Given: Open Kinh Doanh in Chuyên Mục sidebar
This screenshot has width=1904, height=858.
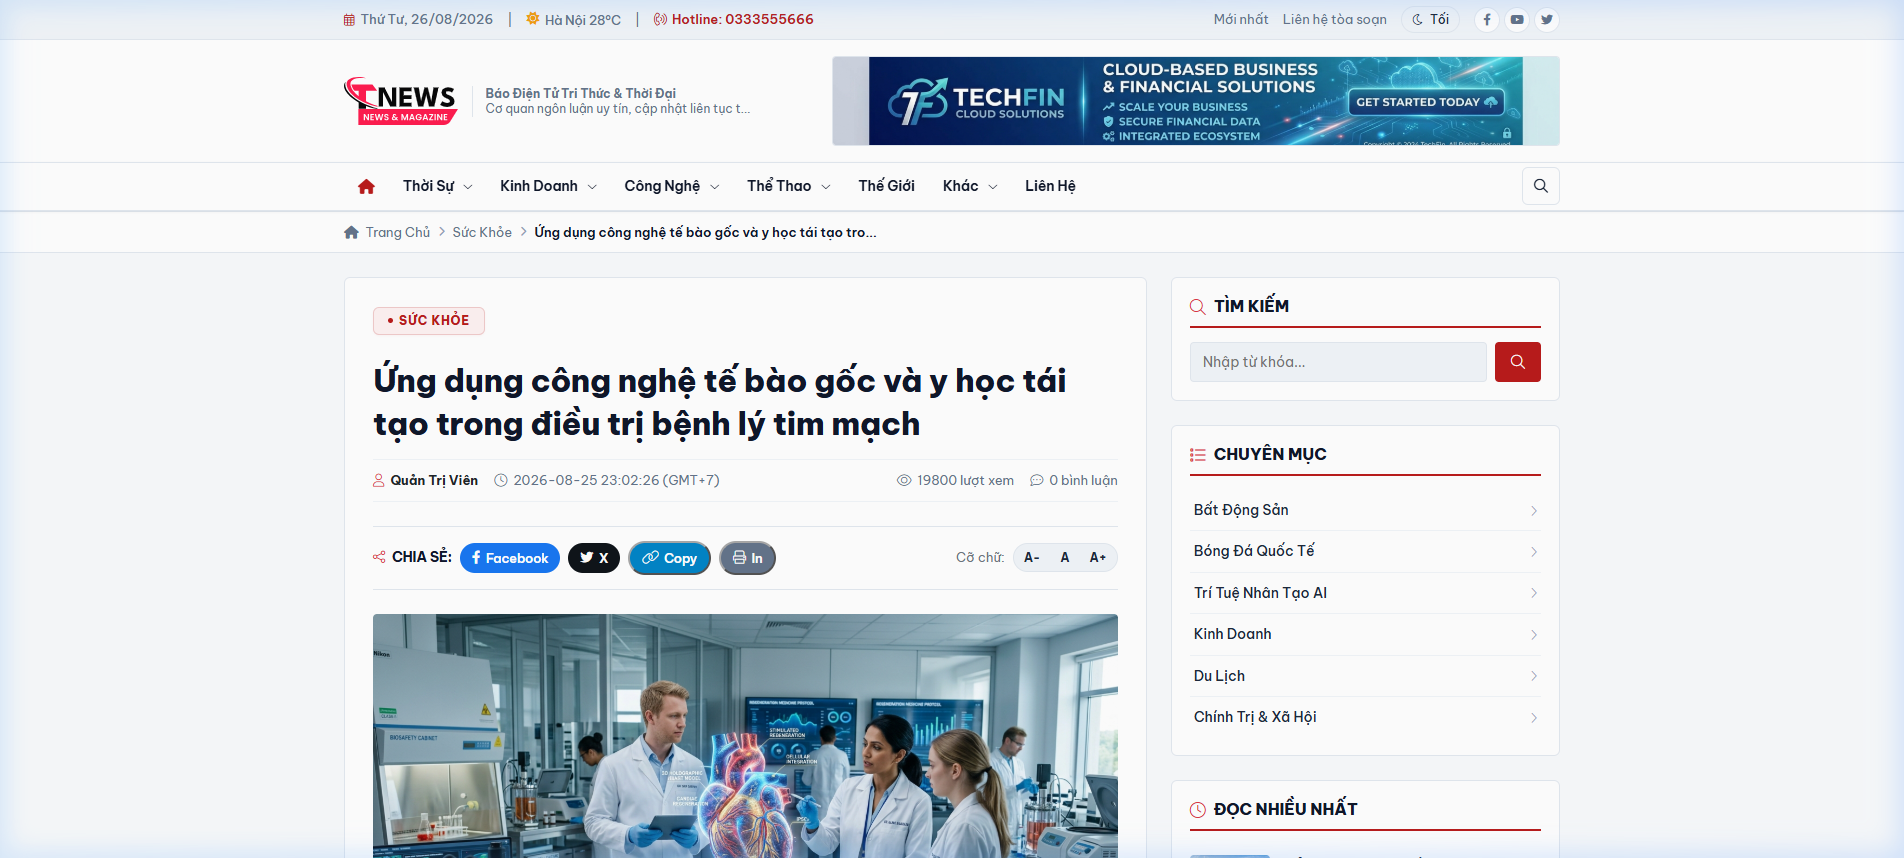Looking at the screenshot, I should 1365,634.
